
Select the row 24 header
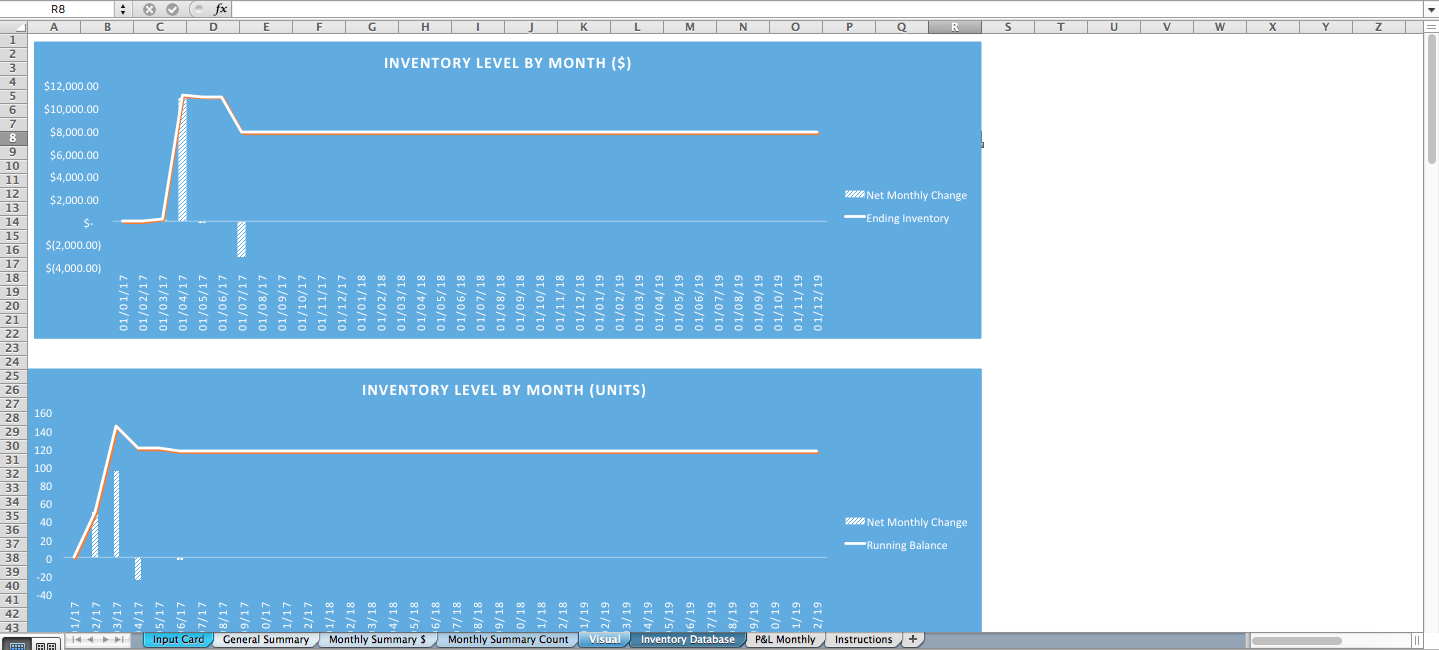pos(13,362)
